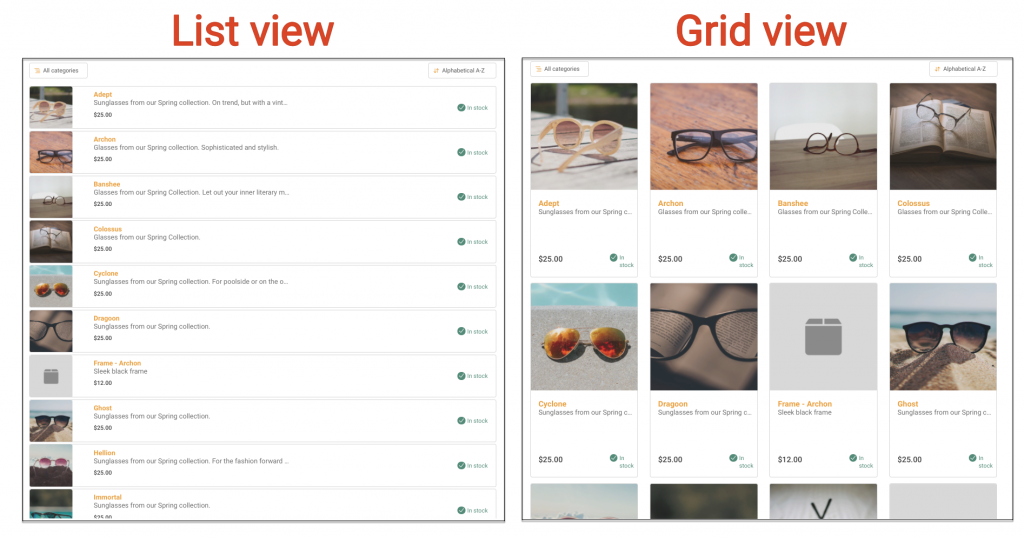Viewport: 1024px width, 539px height.
Task: Click Adept title in Grid view
Action: point(549,203)
